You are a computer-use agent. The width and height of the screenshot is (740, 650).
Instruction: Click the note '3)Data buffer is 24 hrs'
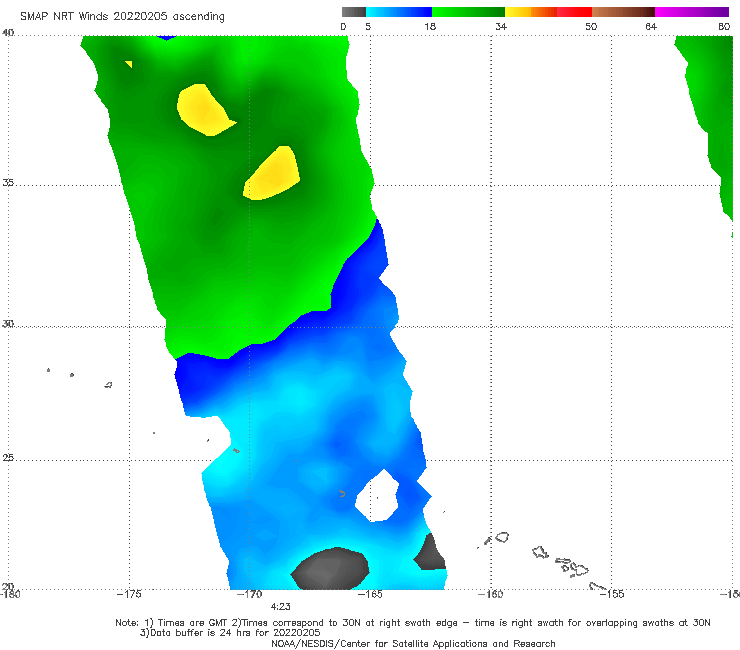pyautogui.click(x=230, y=633)
